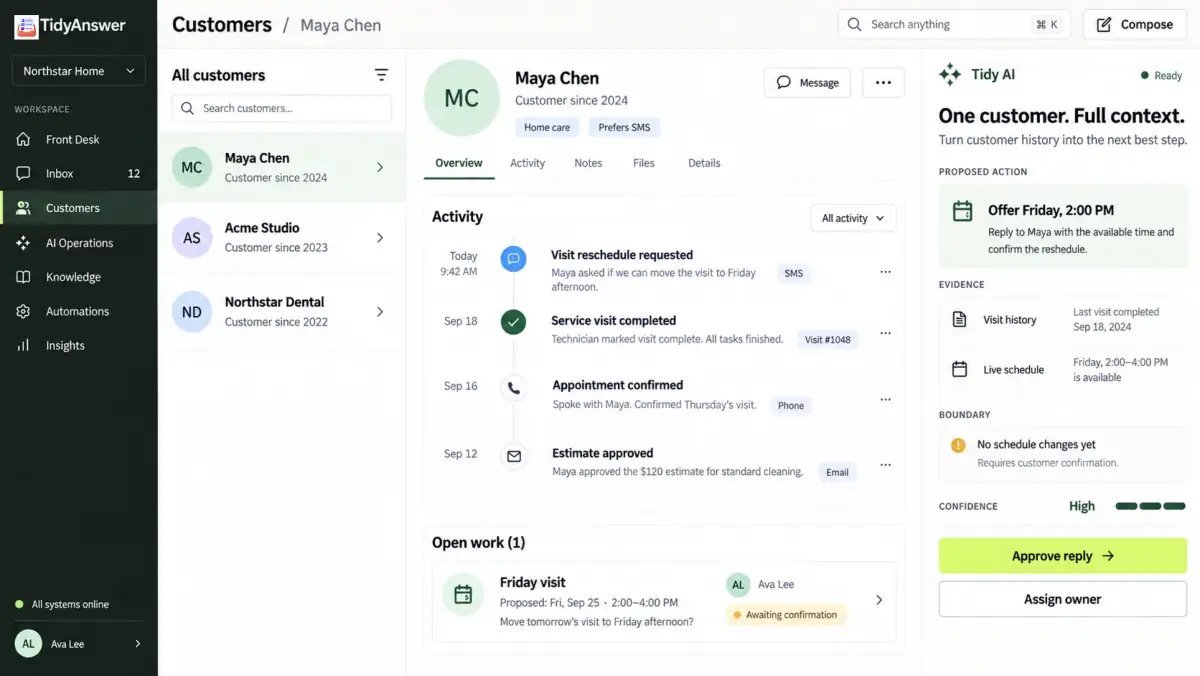The width and height of the screenshot is (1200, 676).
Task: Select the AS avatar for Acme Studio
Action: point(192,238)
